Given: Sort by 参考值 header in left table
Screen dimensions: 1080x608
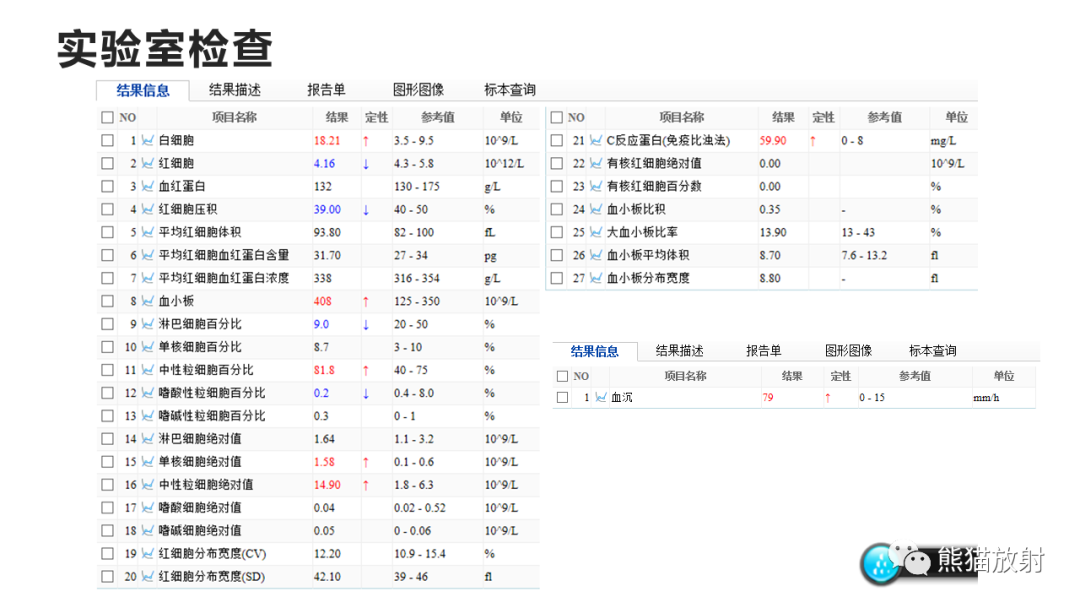Looking at the screenshot, I should 437,117.
